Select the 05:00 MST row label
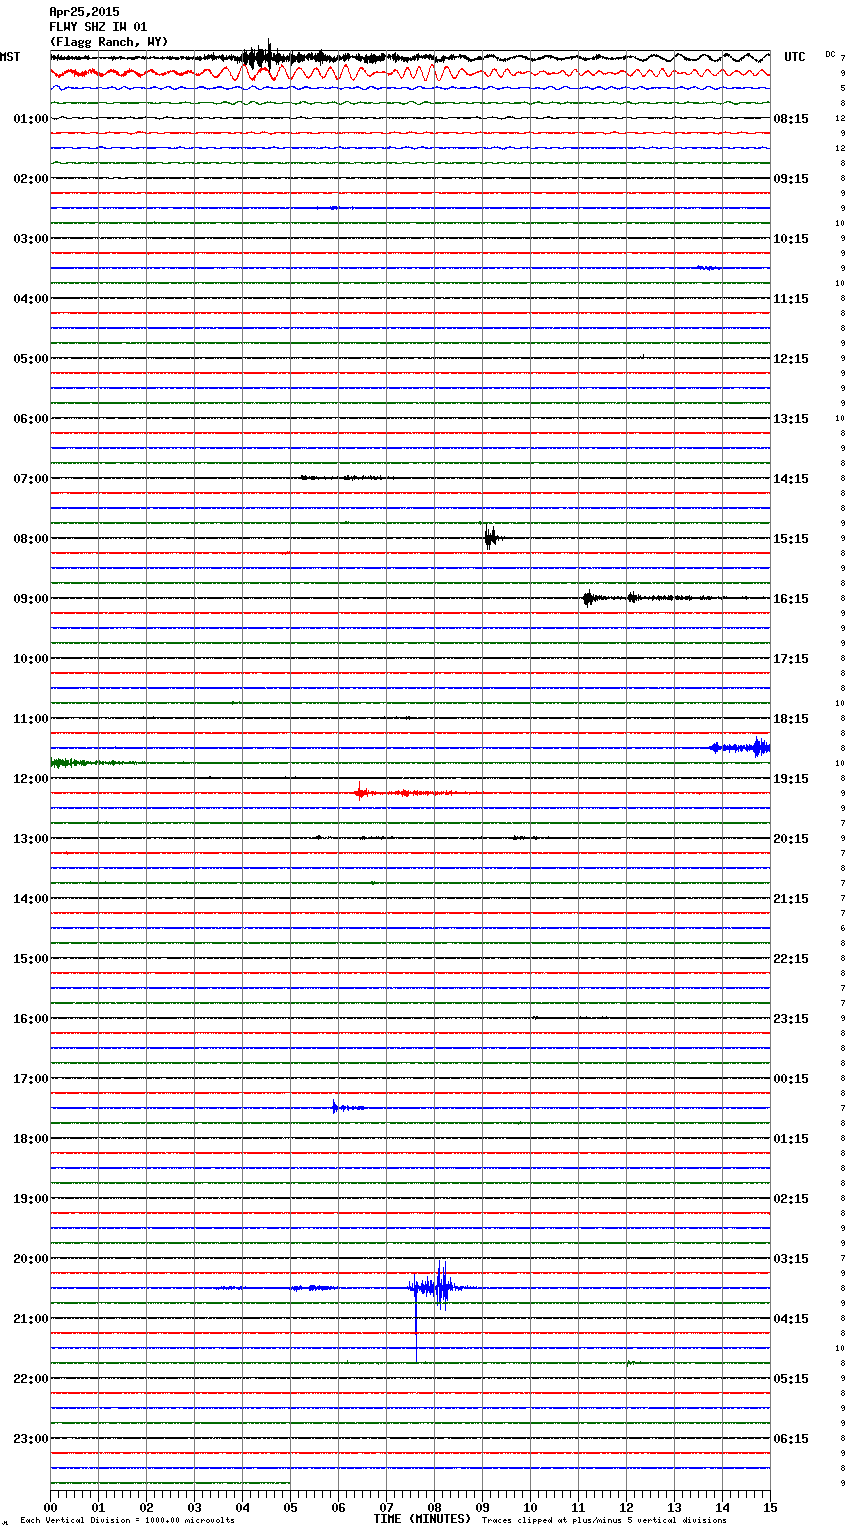 31,359
